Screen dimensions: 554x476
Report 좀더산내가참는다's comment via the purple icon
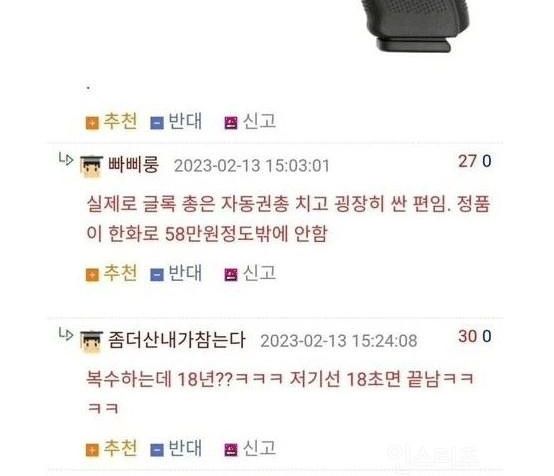[x=231, y=450]
